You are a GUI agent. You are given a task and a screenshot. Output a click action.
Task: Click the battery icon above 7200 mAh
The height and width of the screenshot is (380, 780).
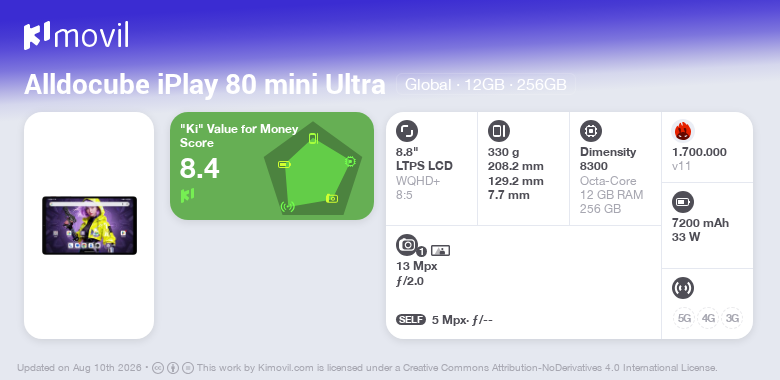click(x=682, y=202)
